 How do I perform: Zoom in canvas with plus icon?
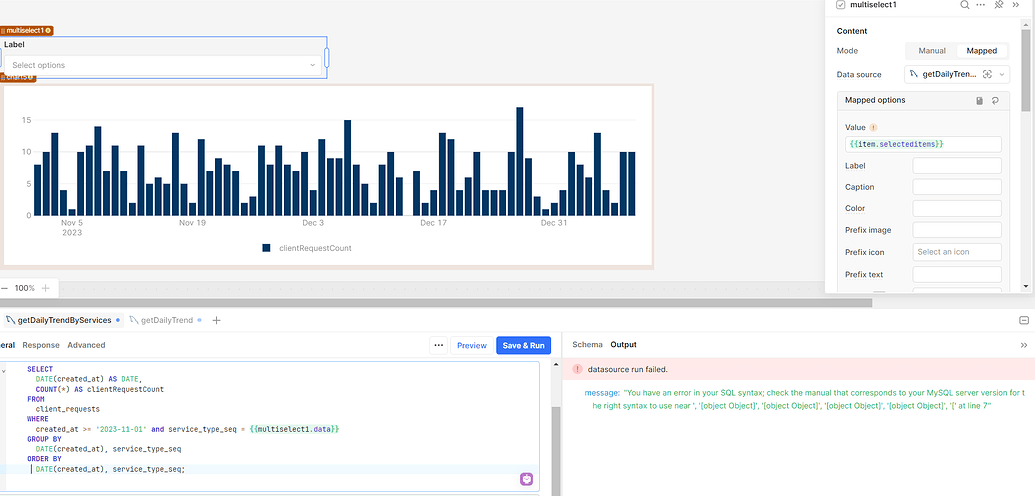(46, 288)
